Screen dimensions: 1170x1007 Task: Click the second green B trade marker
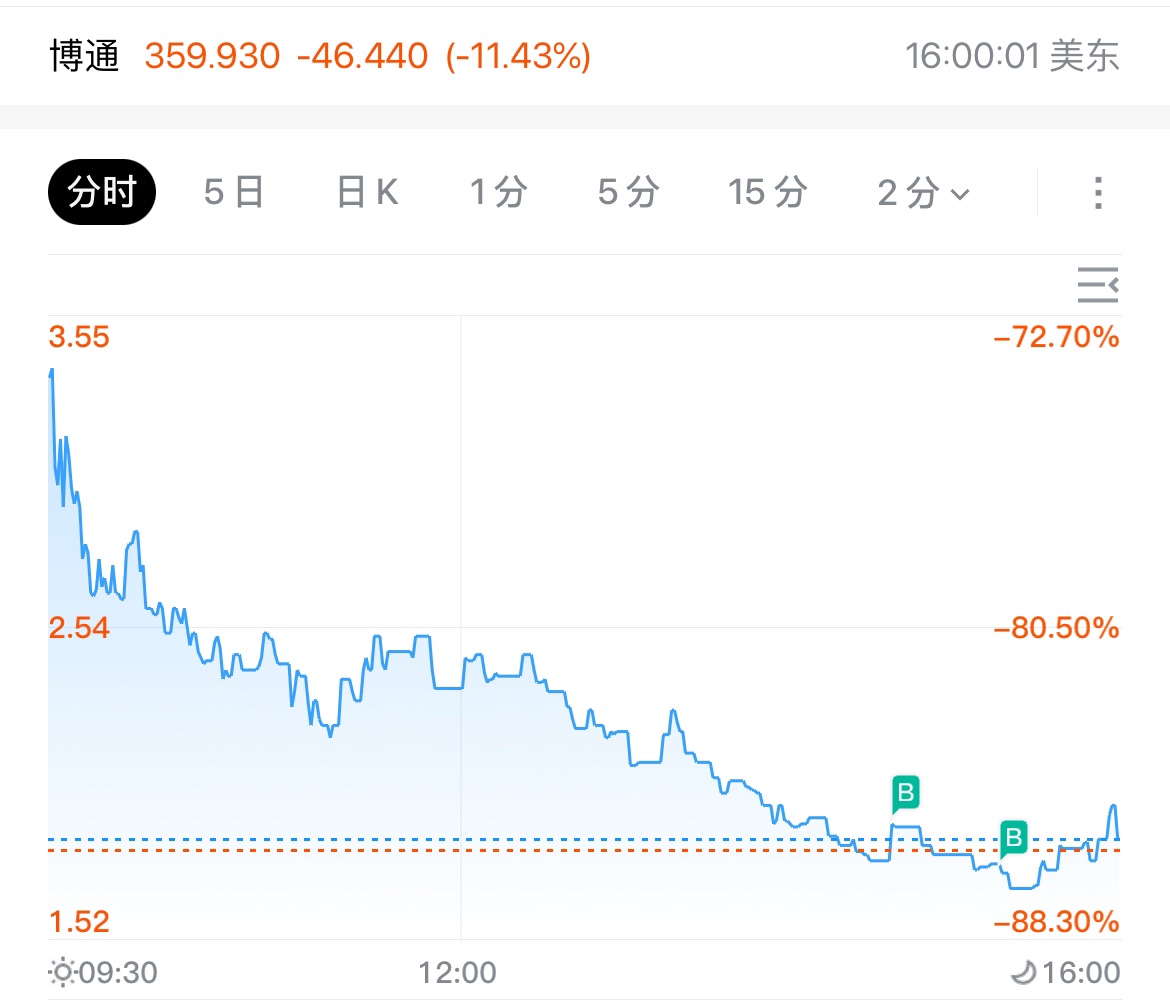point(1014,837)
